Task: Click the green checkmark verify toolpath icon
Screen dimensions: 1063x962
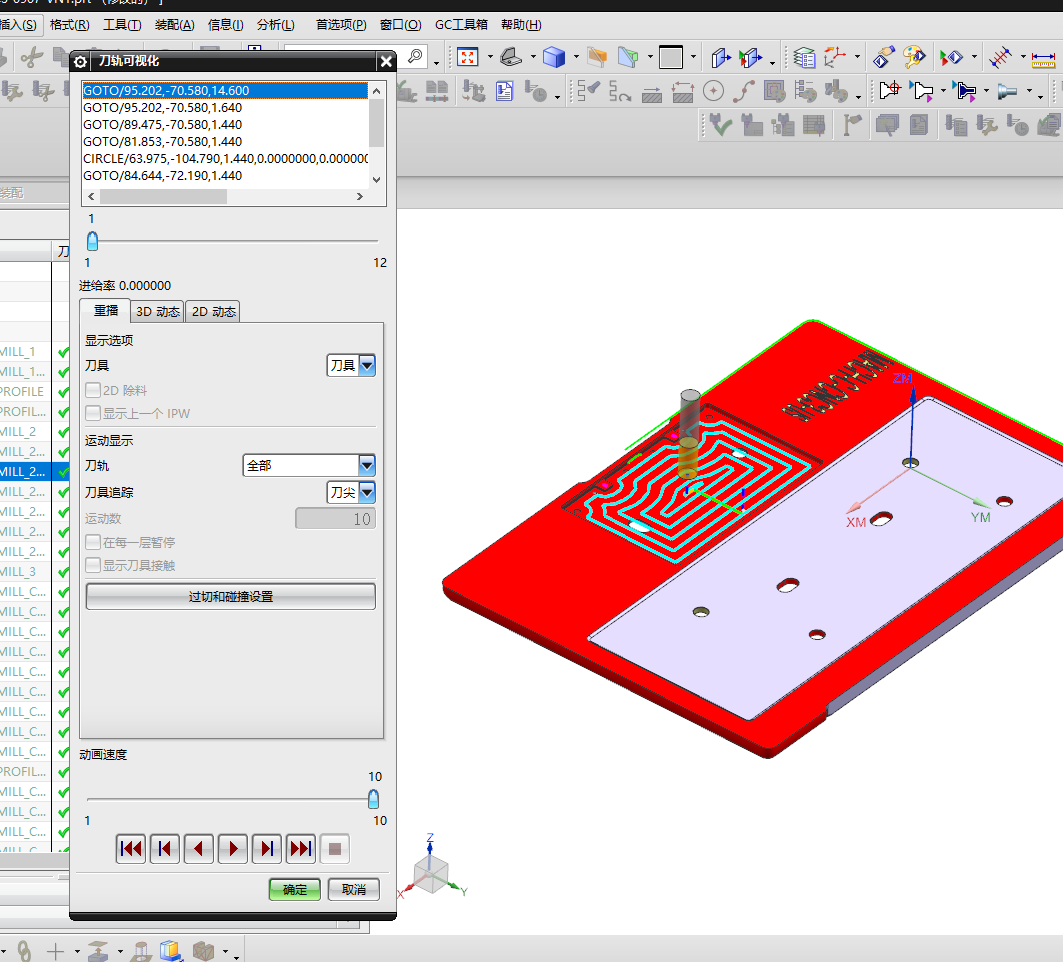Action: coord(720,125)
